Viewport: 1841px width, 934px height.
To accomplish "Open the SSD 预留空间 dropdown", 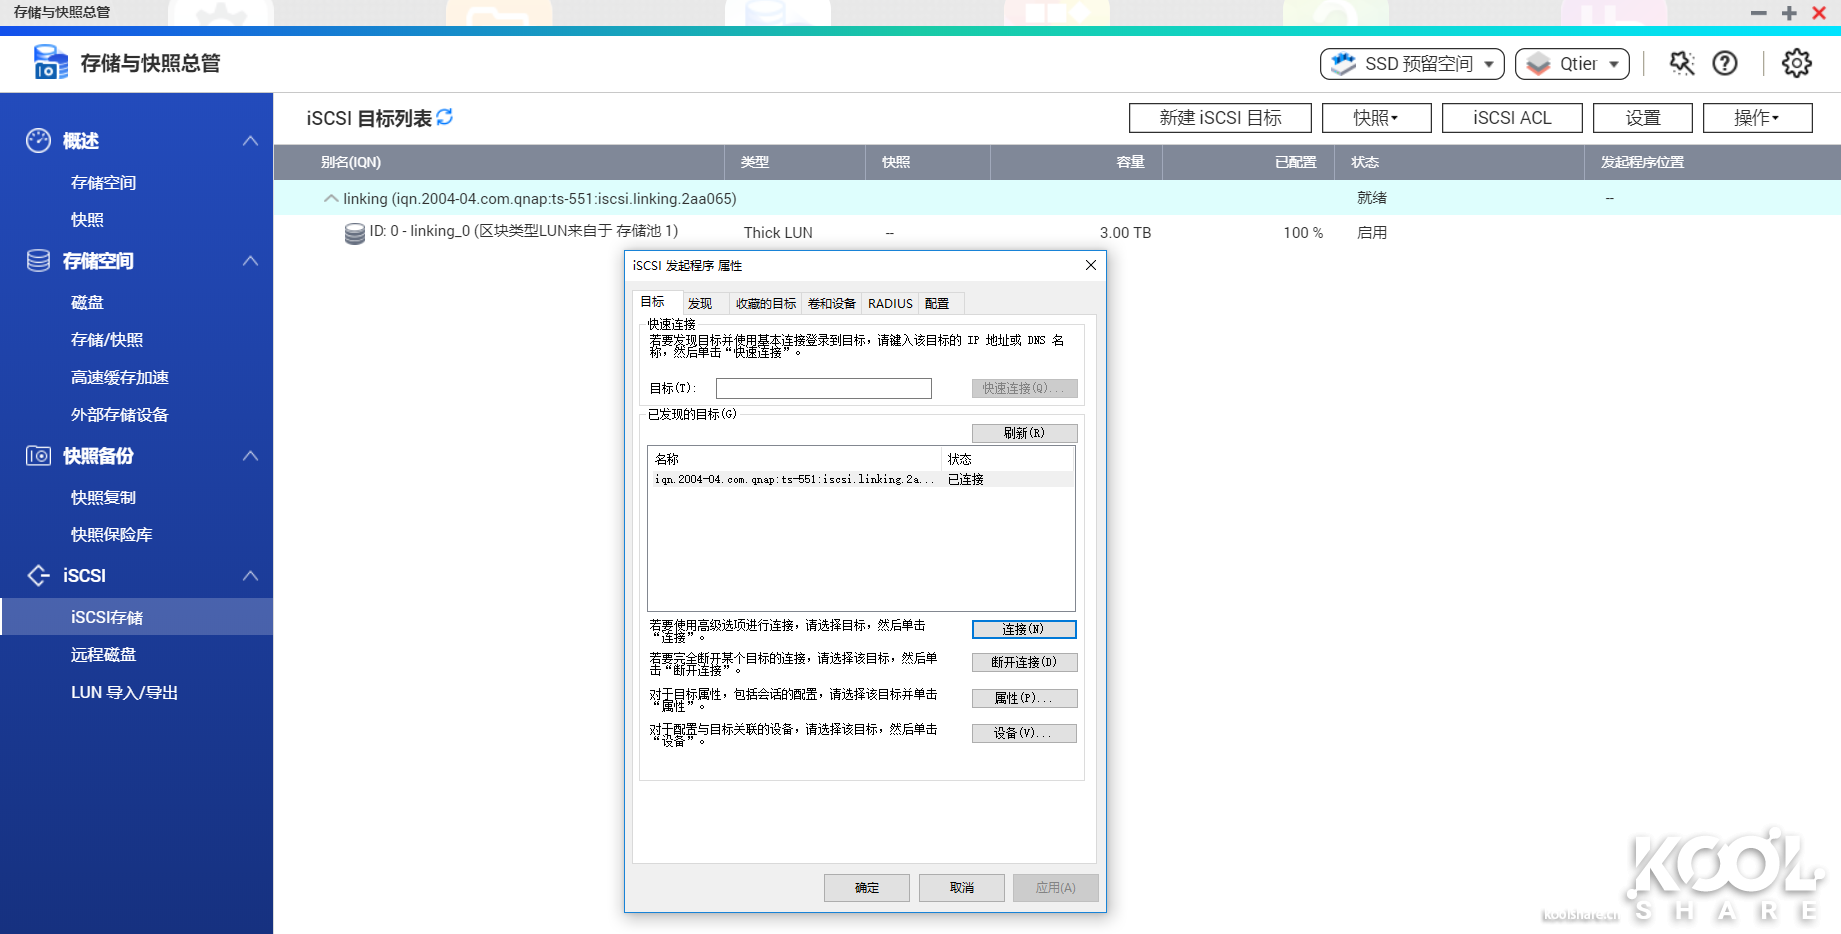I will (x=1412, y=63).
